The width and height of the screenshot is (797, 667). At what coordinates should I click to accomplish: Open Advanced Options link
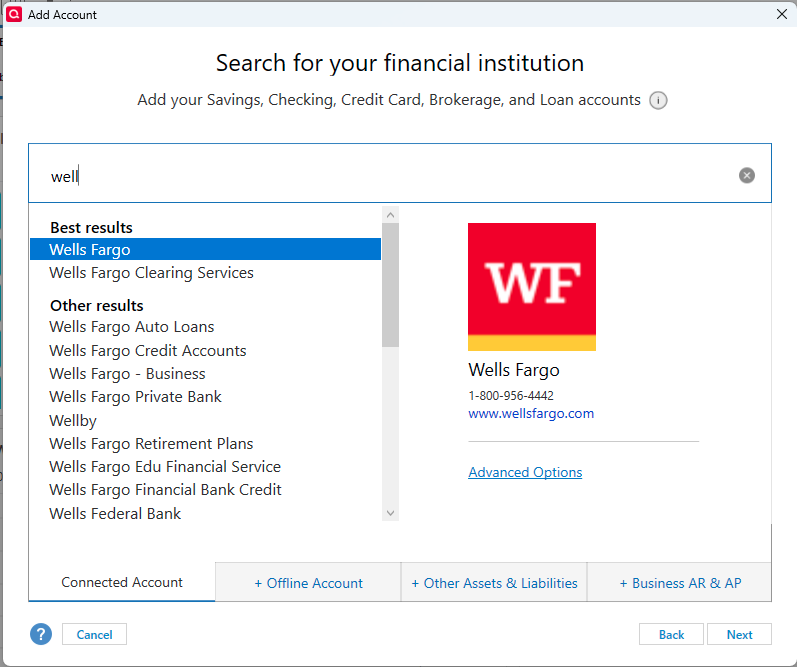click(x=525, y=472)
